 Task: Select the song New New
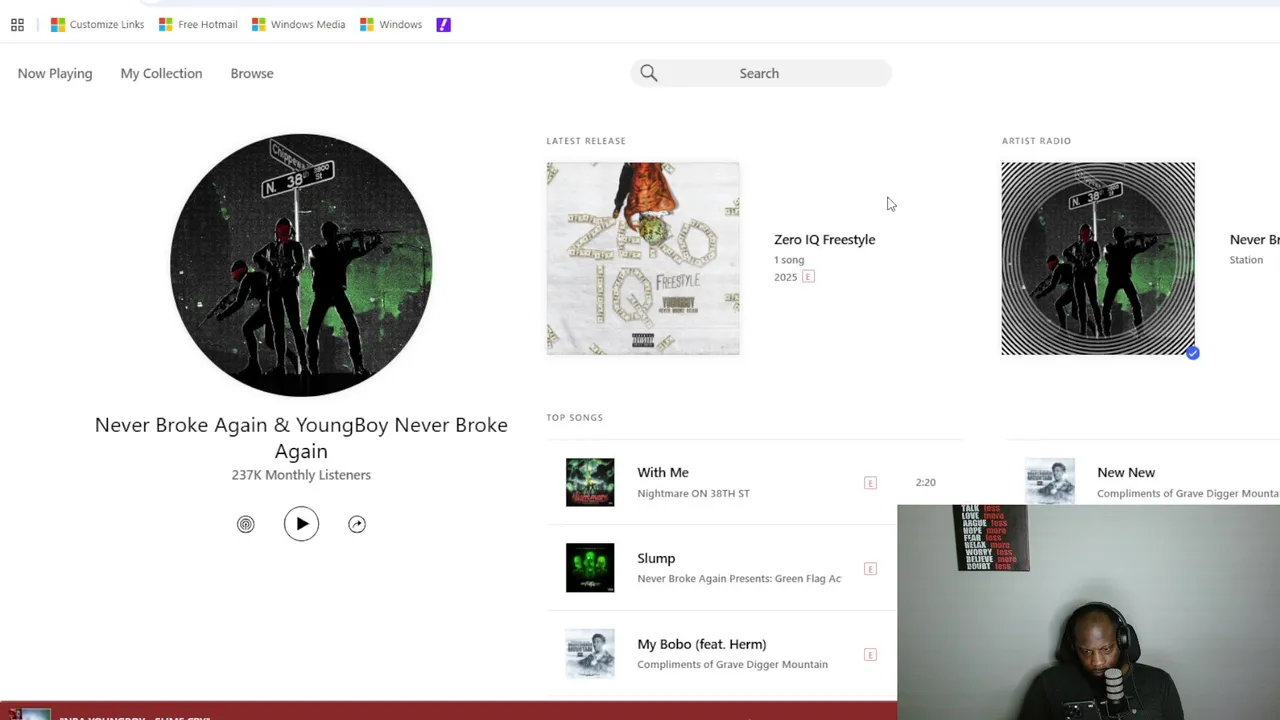(1126, 472)
